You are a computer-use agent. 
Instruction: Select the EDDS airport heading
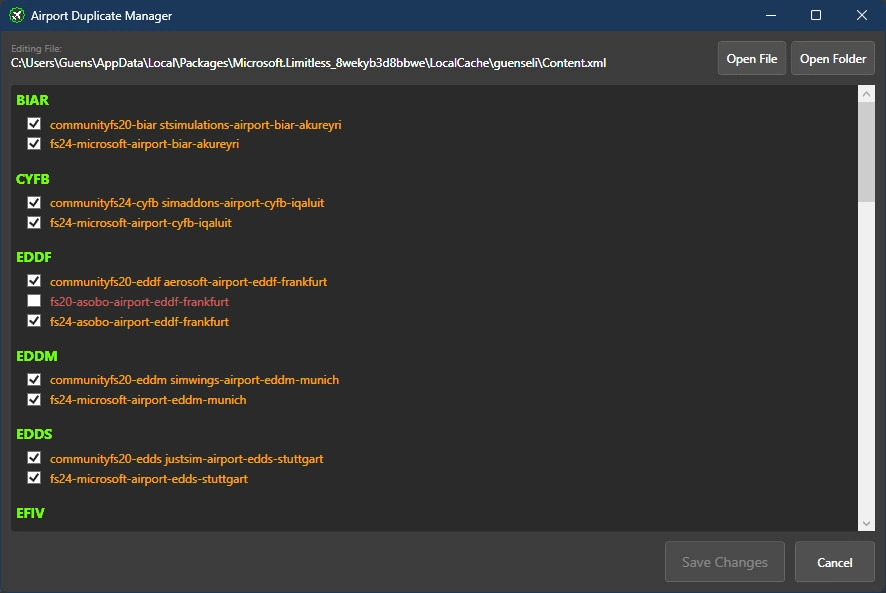pos(34,434)
